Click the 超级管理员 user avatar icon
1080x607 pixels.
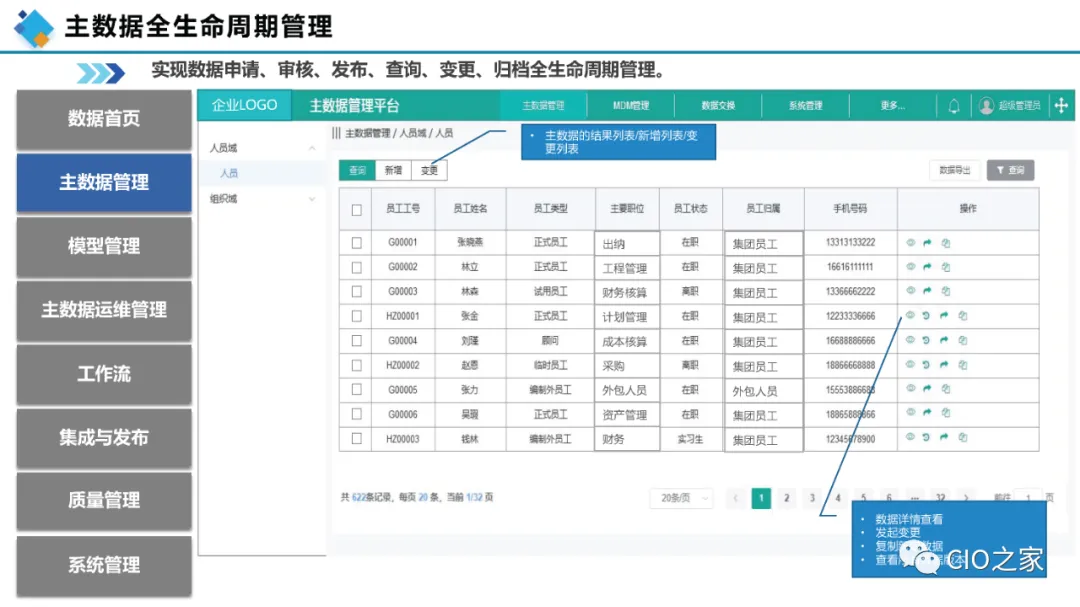[x=986, y=106]
